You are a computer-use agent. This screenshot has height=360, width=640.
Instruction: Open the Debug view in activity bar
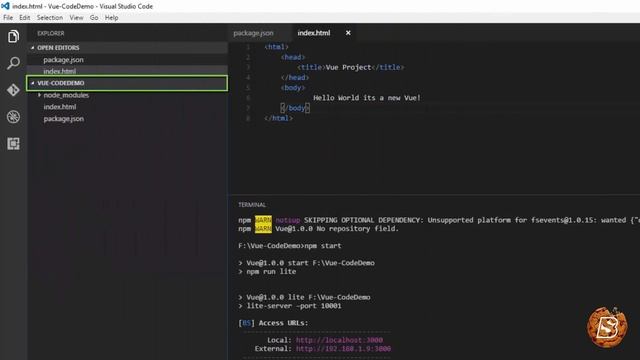(13, 117)
